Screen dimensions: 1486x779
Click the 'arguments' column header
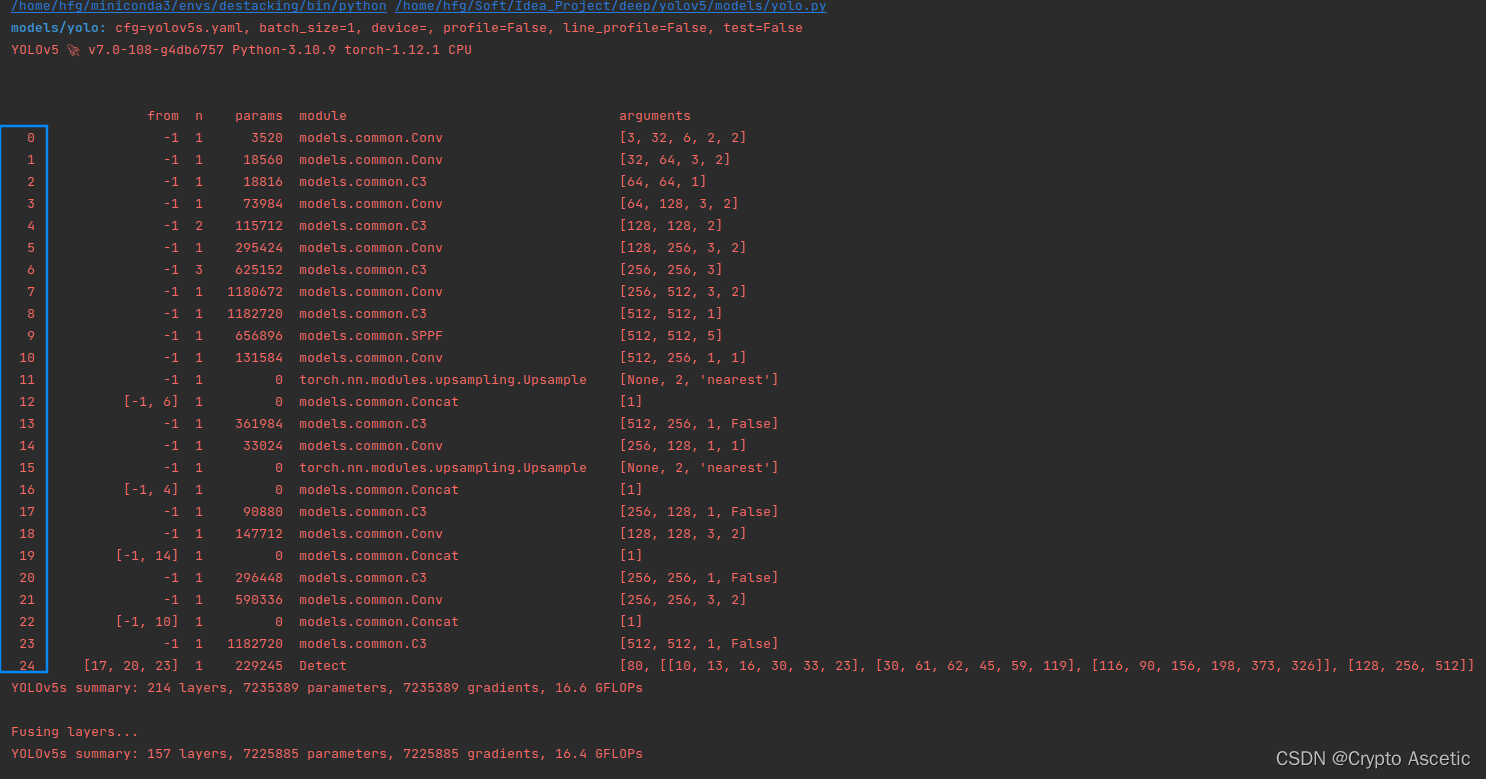pos(655,116)
